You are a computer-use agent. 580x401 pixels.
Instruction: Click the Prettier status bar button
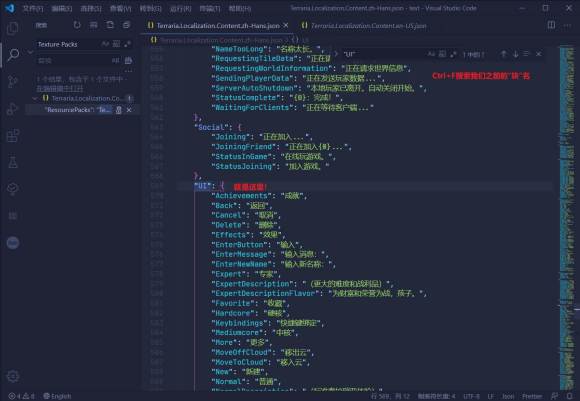pos(532,396)
